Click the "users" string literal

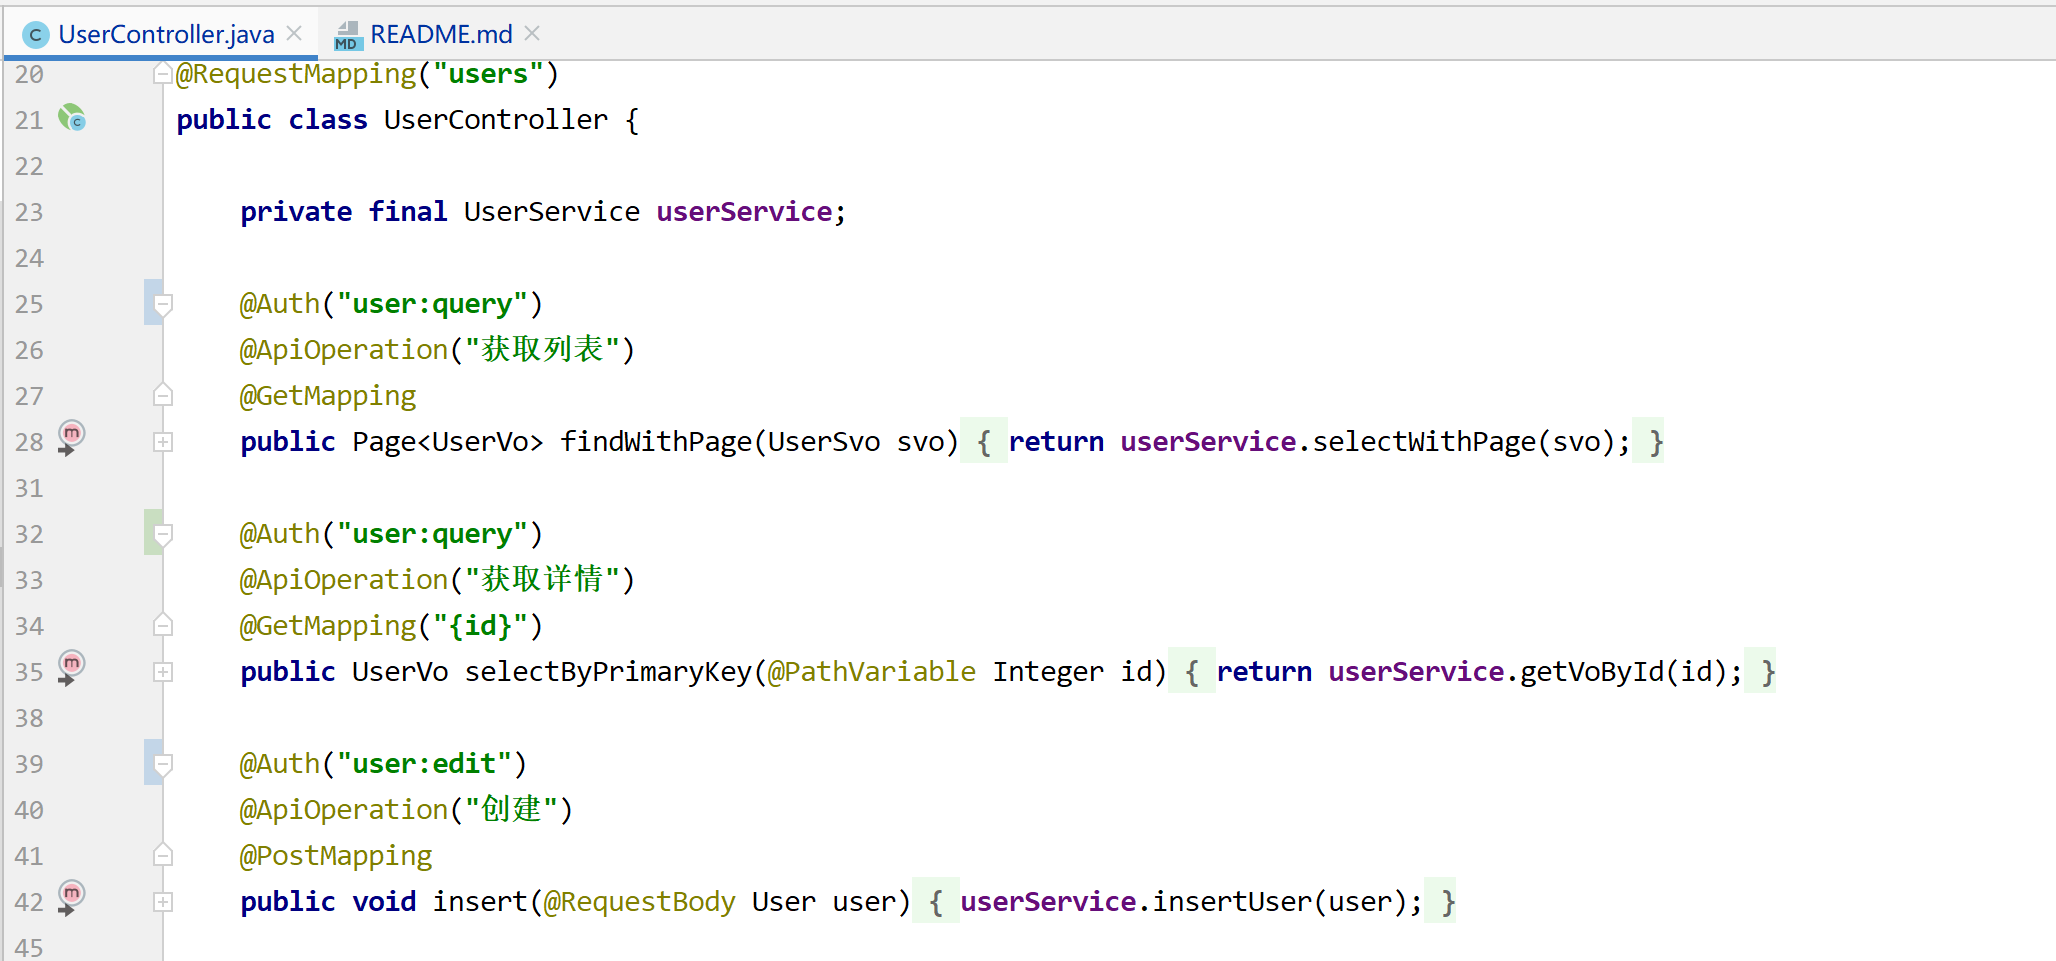[x=488, y=74]
